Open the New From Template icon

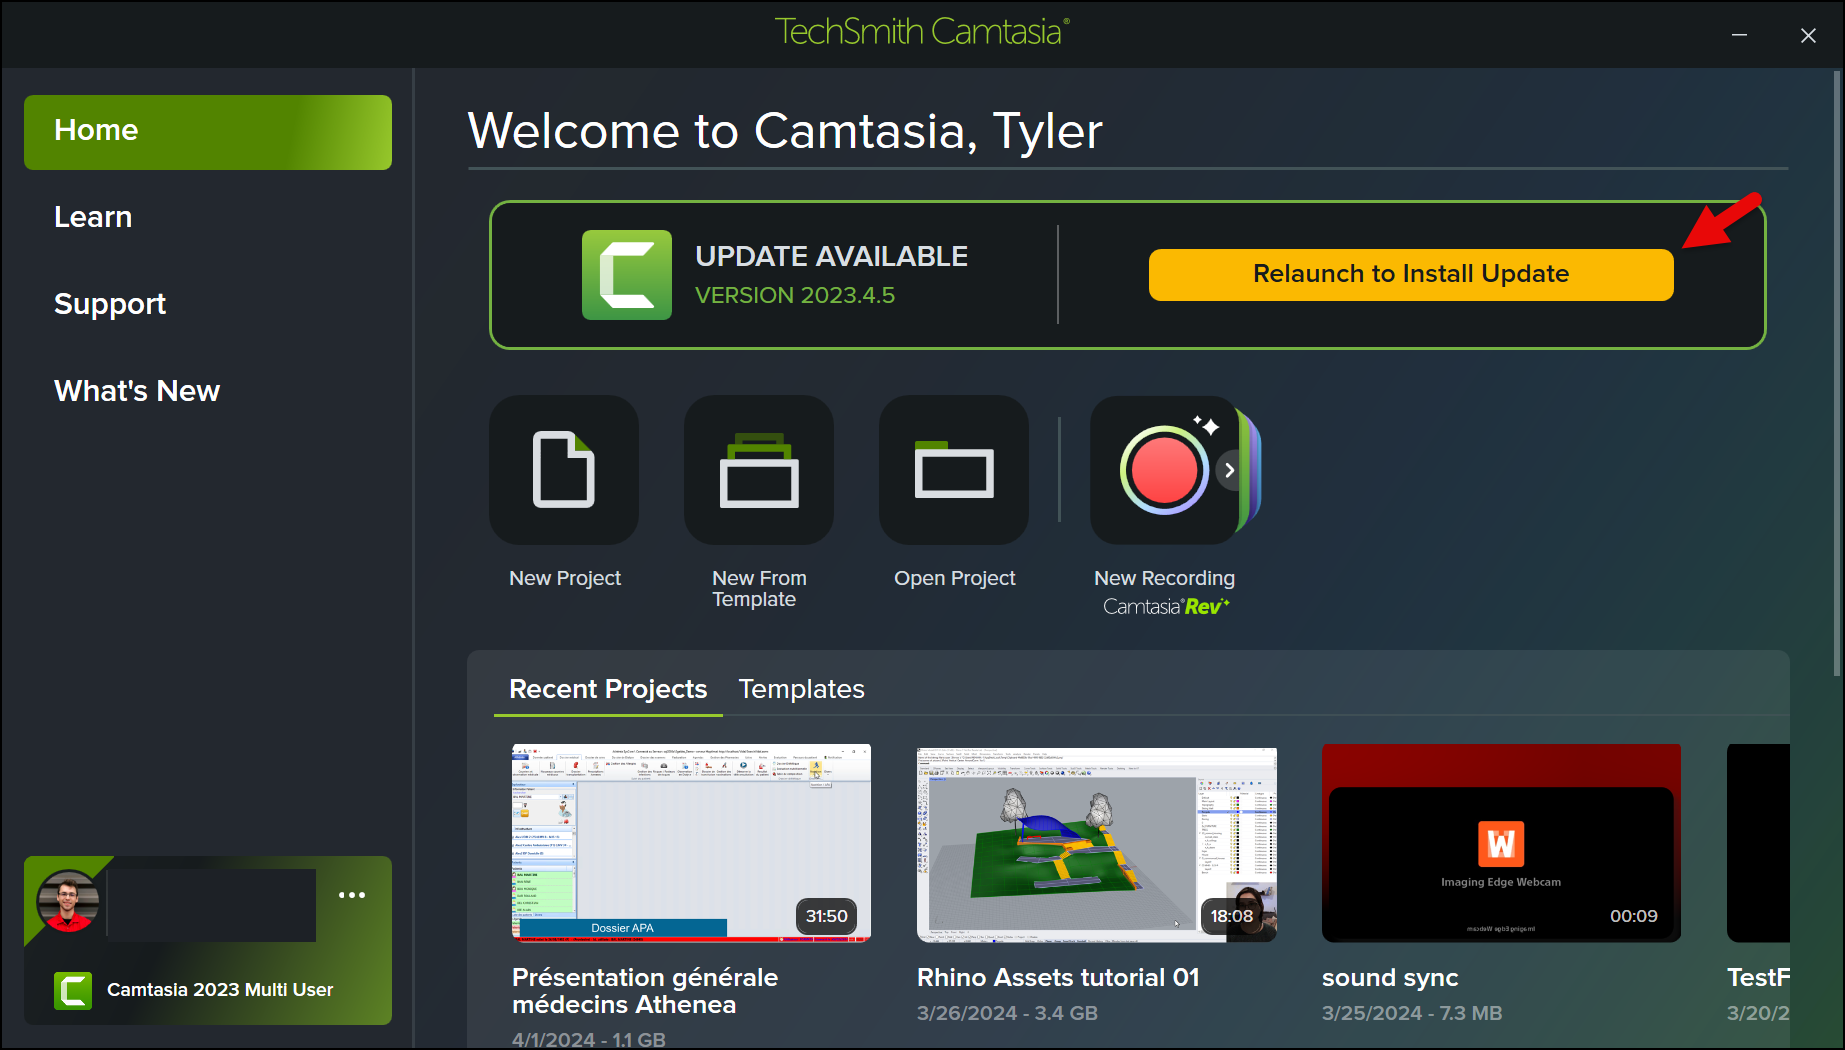(x=759, y=470)
